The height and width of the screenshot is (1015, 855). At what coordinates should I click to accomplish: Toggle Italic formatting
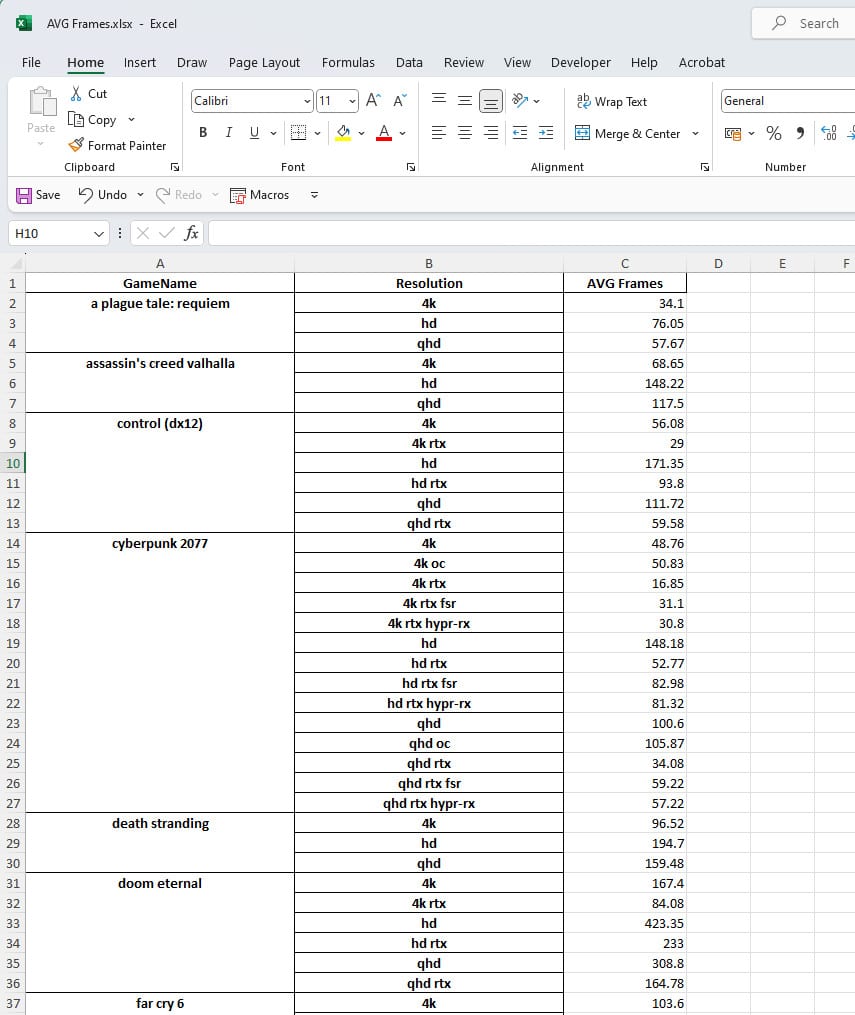click(x=228, y=133)
